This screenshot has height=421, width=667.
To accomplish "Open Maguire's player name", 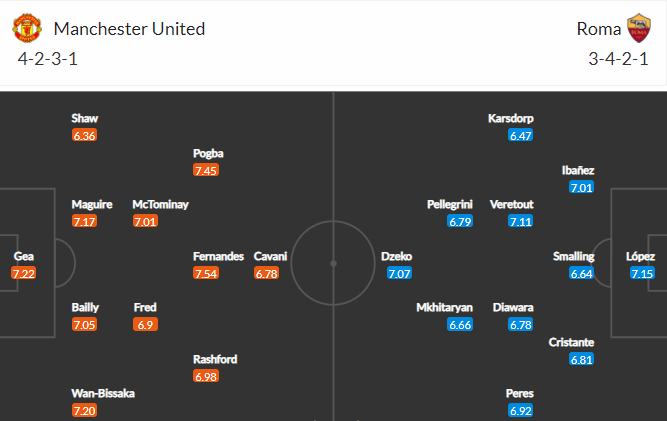I will point(92,205).
